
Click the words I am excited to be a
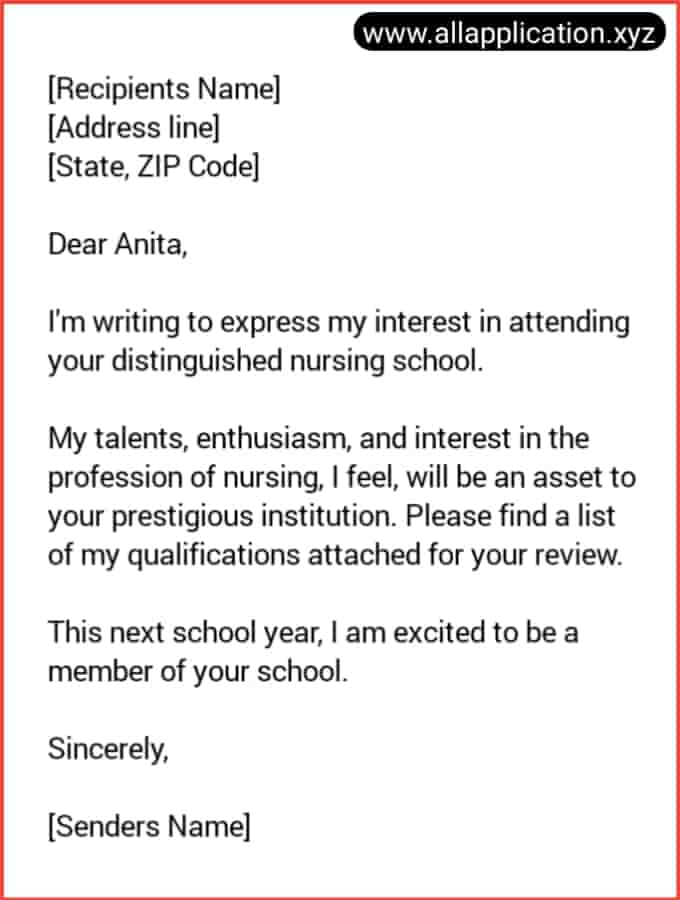click(454, 633)
